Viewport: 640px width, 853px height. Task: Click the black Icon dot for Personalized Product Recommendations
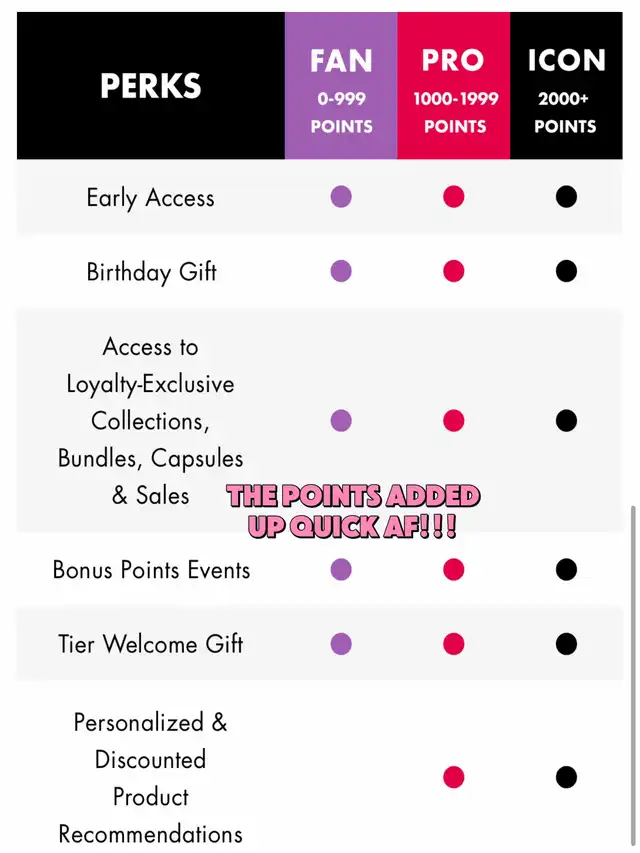click(566, 777)
